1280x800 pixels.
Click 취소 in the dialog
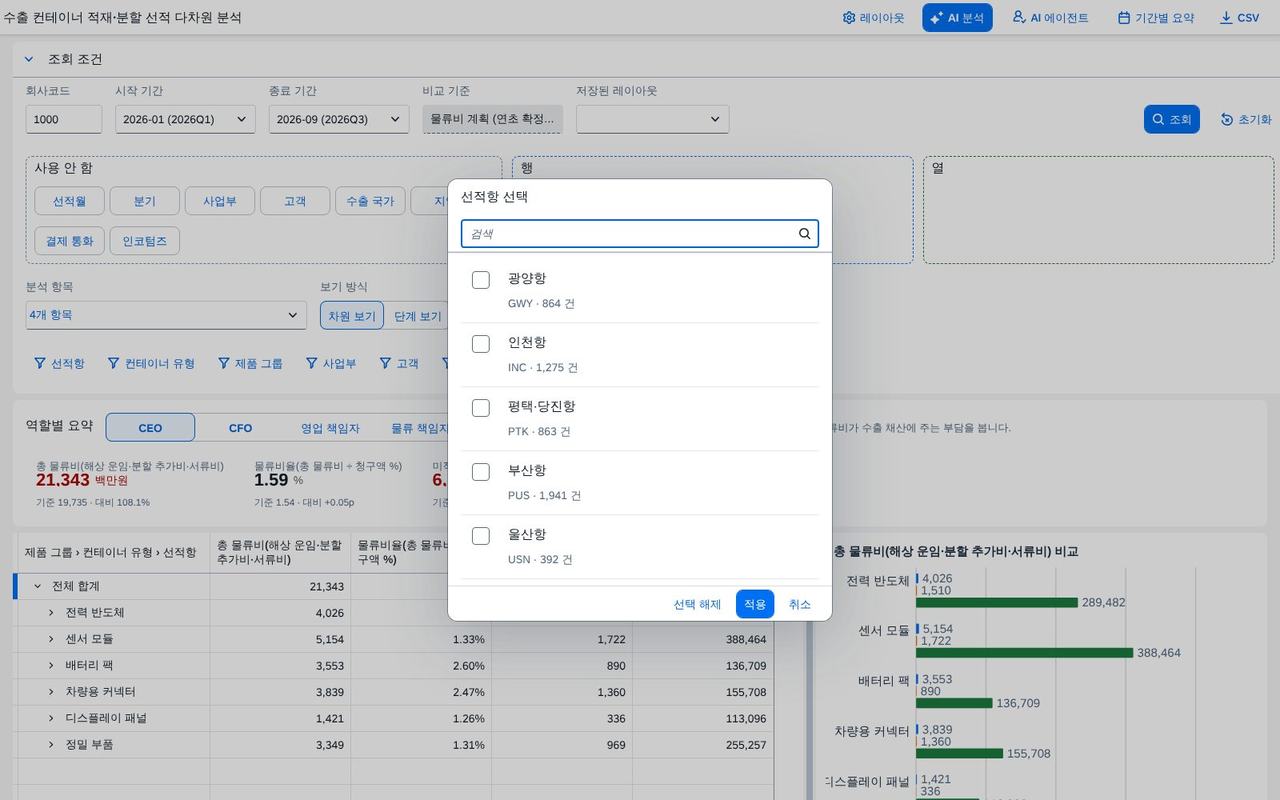click(800, 604)
